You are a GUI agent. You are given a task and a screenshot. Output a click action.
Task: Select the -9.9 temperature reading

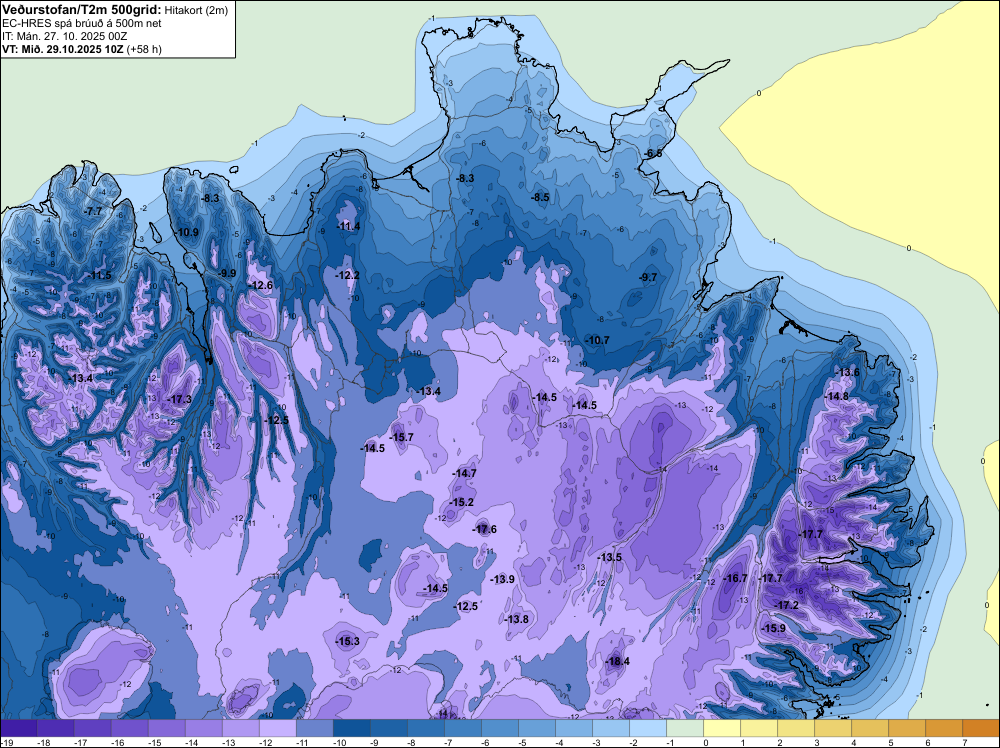tap(226, 273)
